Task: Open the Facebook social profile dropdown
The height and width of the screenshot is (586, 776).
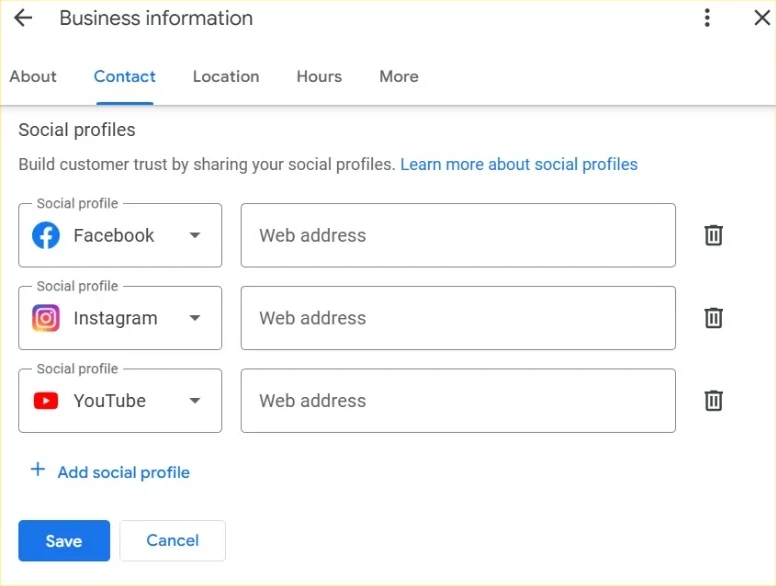Action: 120,235
